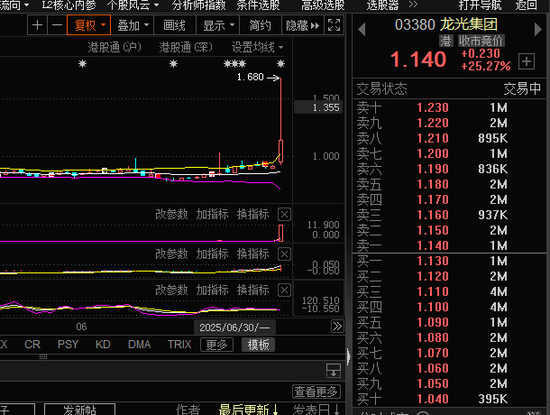Click 改参数 in first indicator panel

[x=172, y=214]
